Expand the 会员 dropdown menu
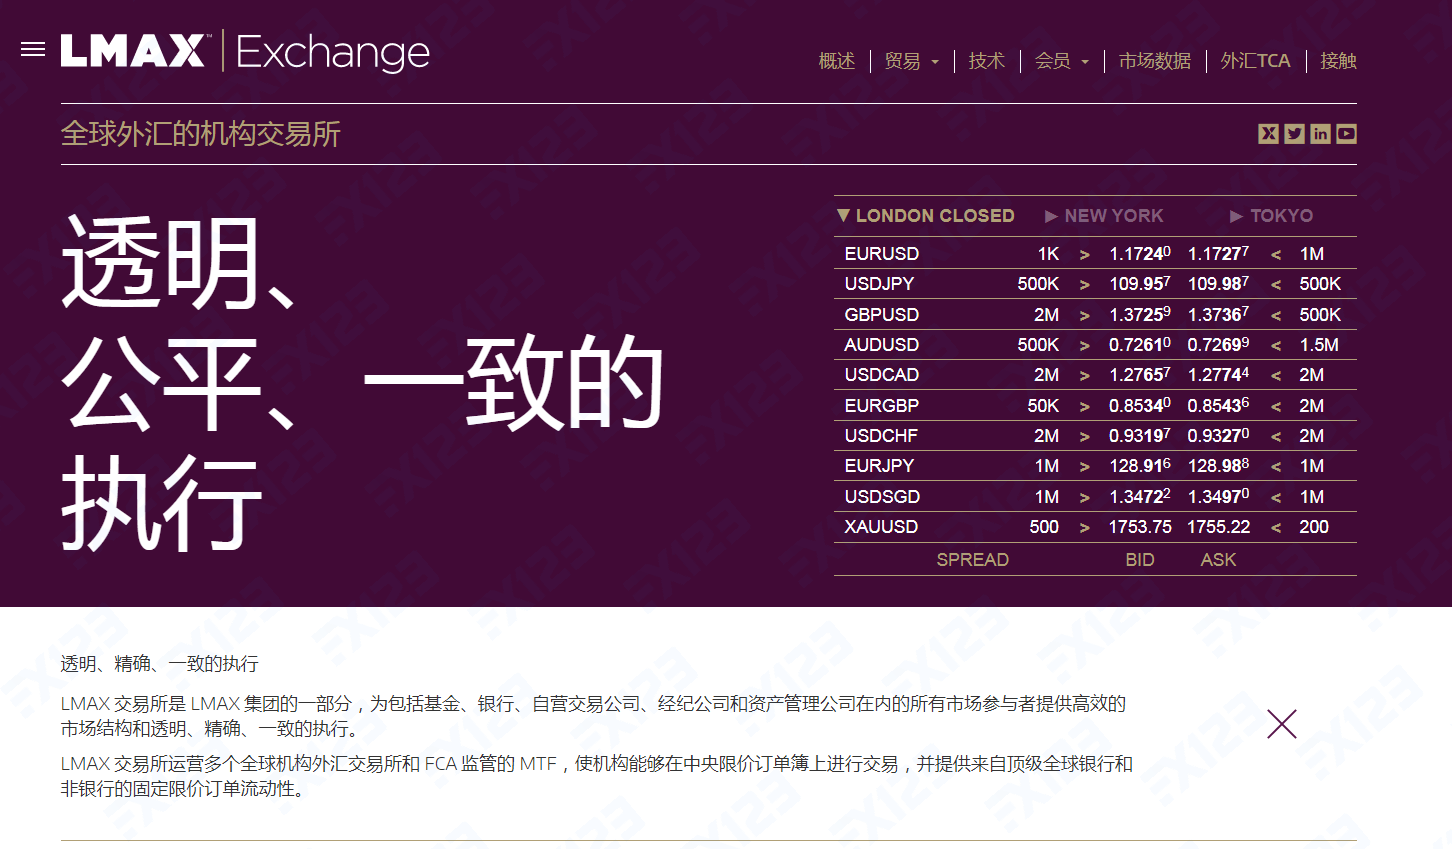This screenshot has height=849, width=1452. pos(1061,61)
